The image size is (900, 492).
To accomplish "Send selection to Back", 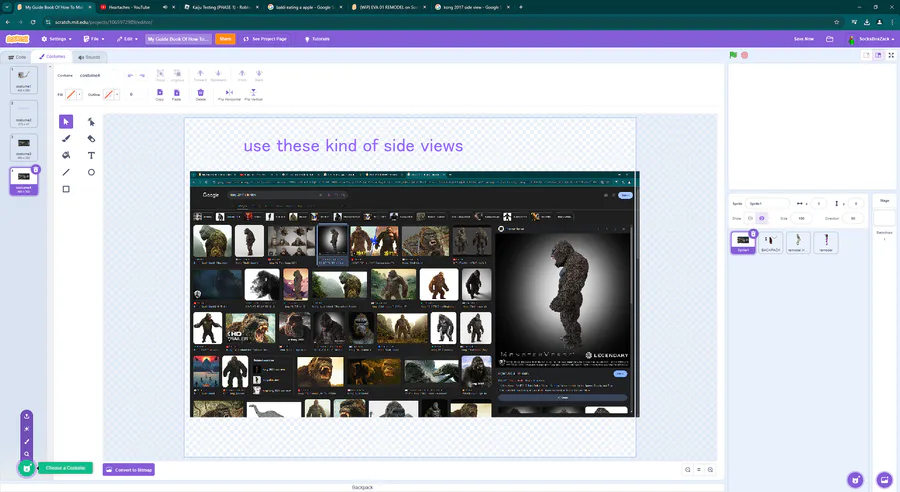I will tap(259, 75).
